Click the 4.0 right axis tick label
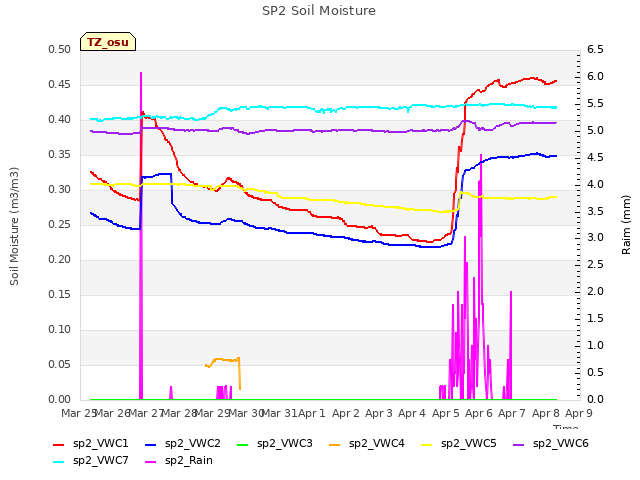 coord(595,184)
